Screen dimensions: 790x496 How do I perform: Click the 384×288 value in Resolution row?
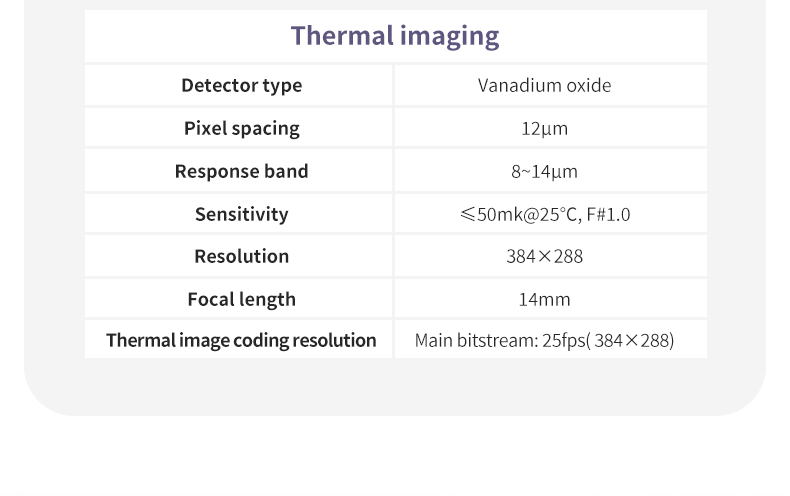(544, 256)
